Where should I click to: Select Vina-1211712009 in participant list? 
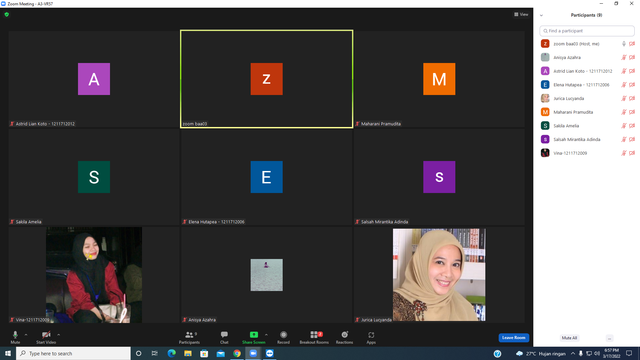point(587,153)
